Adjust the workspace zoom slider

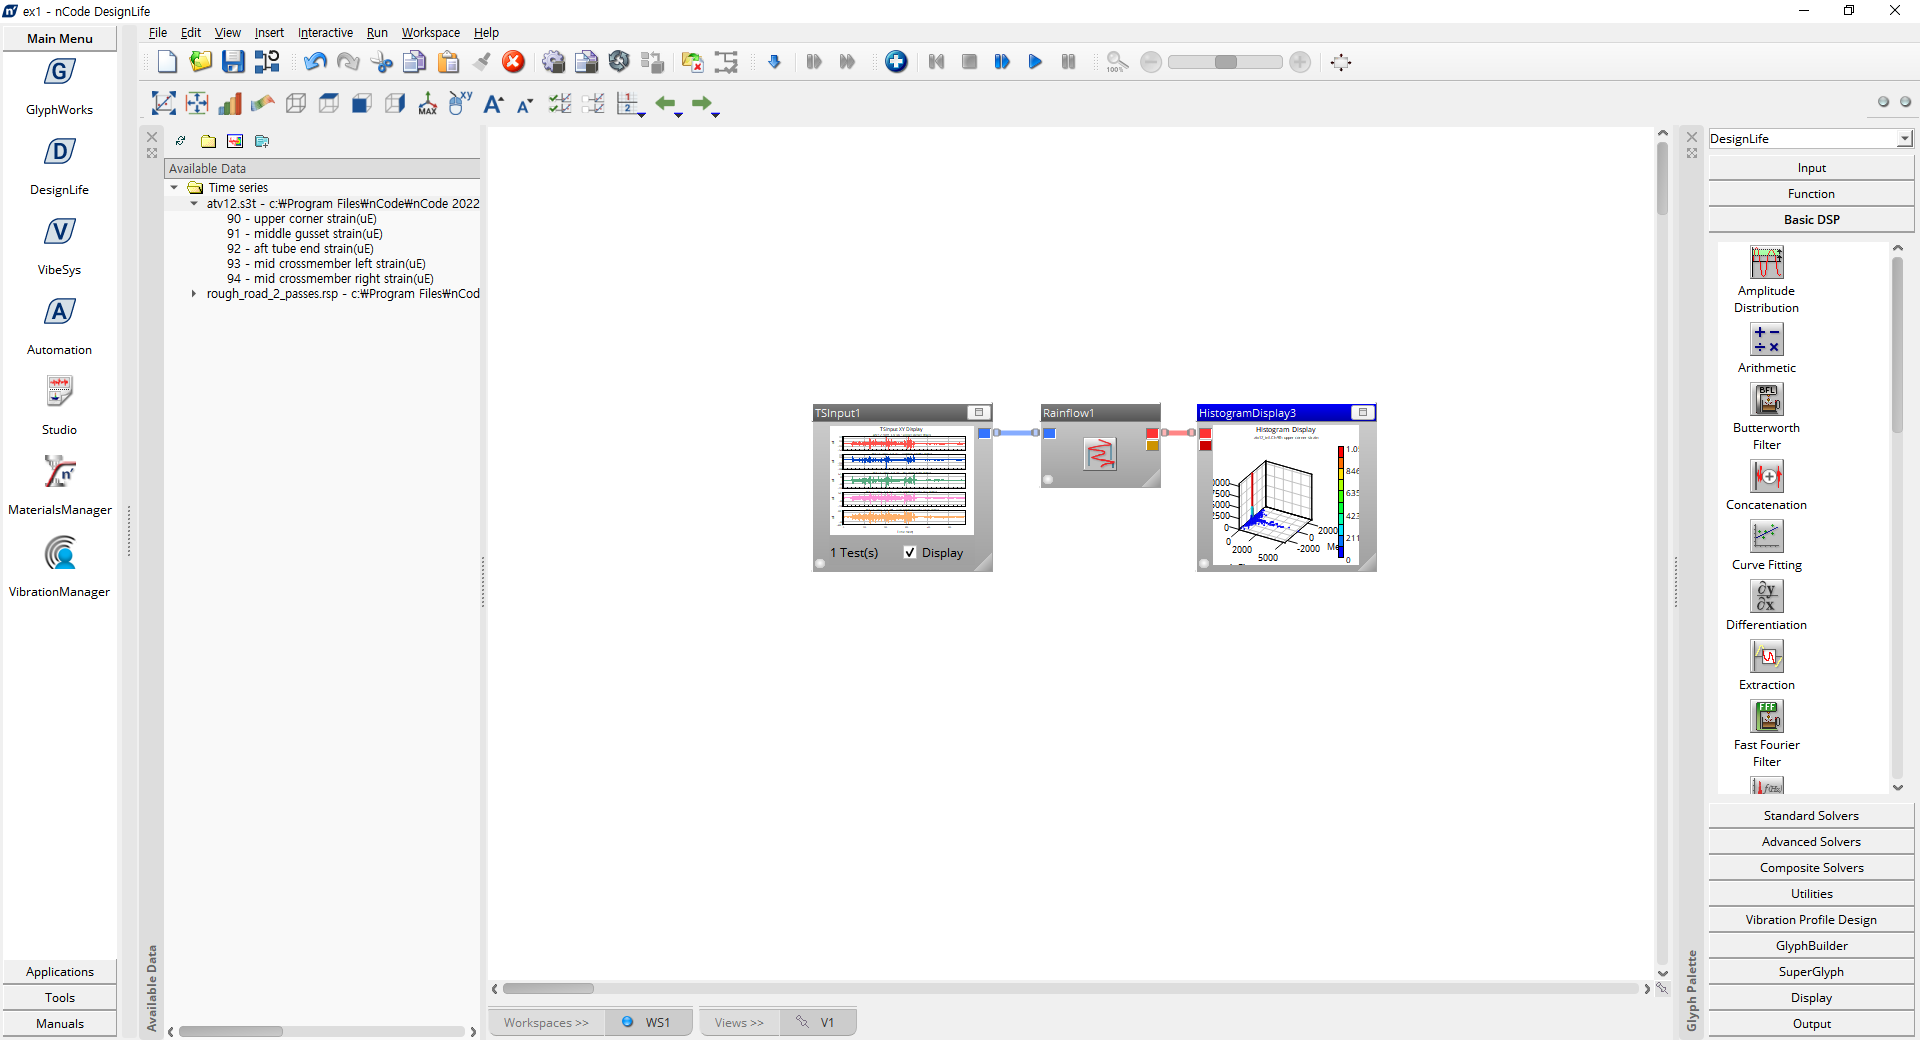pyautogui.click(x=1225, y=62)
